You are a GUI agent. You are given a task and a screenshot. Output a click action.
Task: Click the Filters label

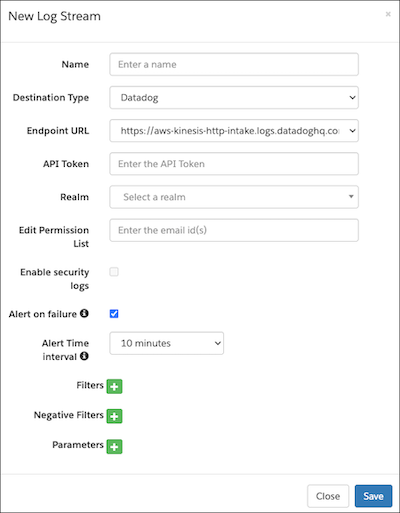click(x=90, y=385)
